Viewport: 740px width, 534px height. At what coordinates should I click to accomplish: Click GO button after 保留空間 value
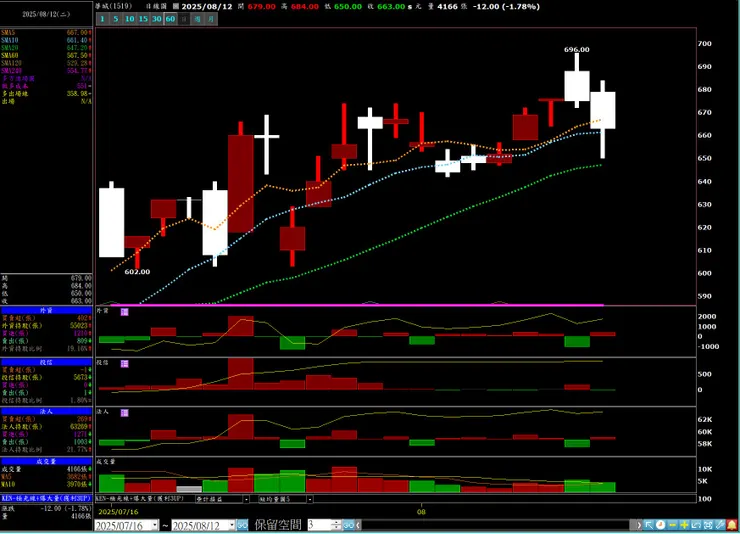(x=349, y=525)
